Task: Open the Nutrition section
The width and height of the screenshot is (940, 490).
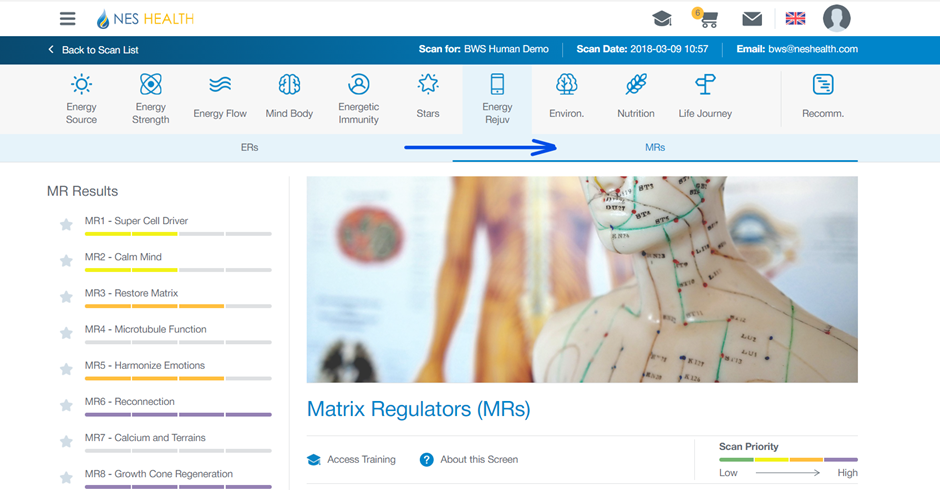Action: point(635,98)
